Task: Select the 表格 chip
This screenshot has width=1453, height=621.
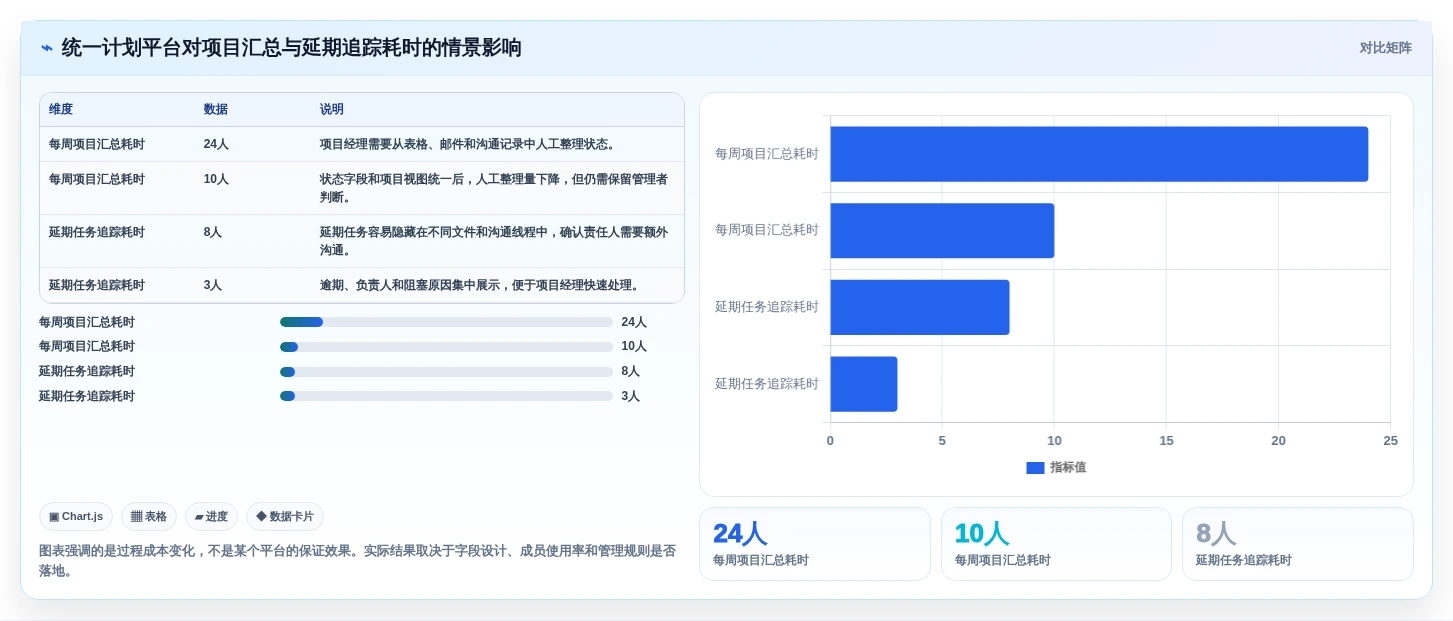Action: point(149,517)
